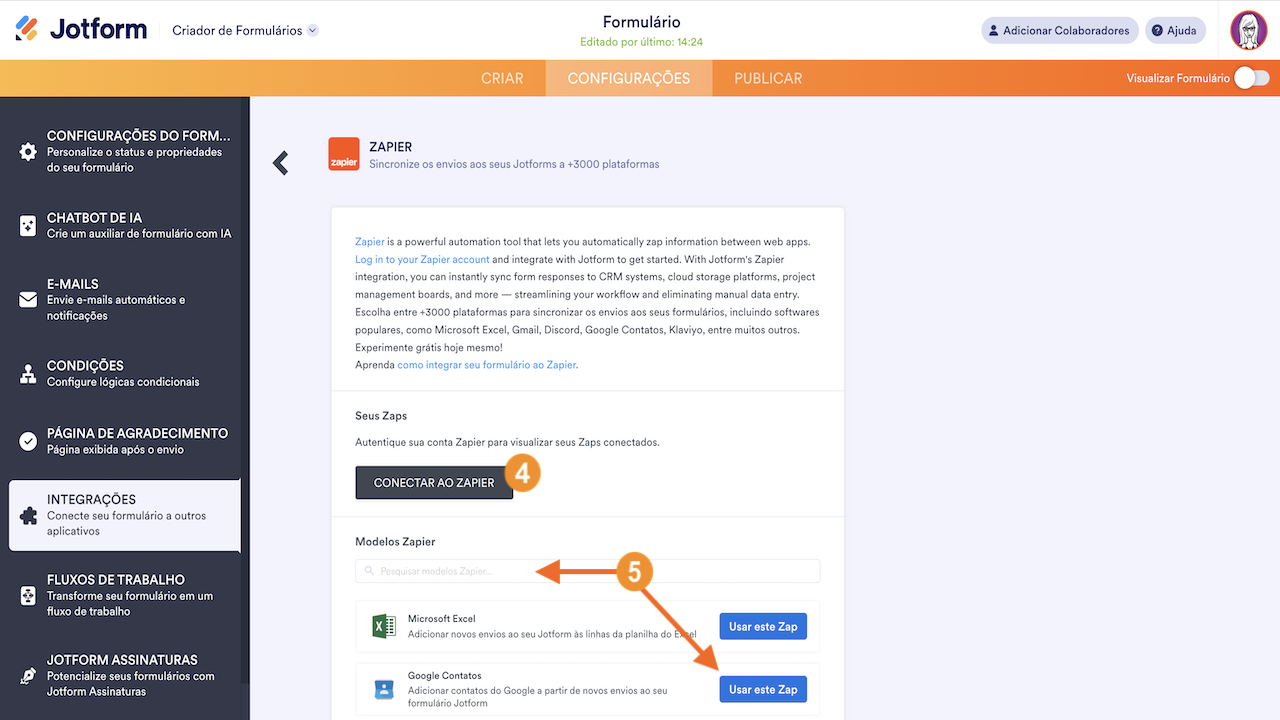Select the Chatbot de IA sidebar icon
Image resolution: width=1280 pixels, height=720 pixels.
pyautogui.click(x=28, y=226)
